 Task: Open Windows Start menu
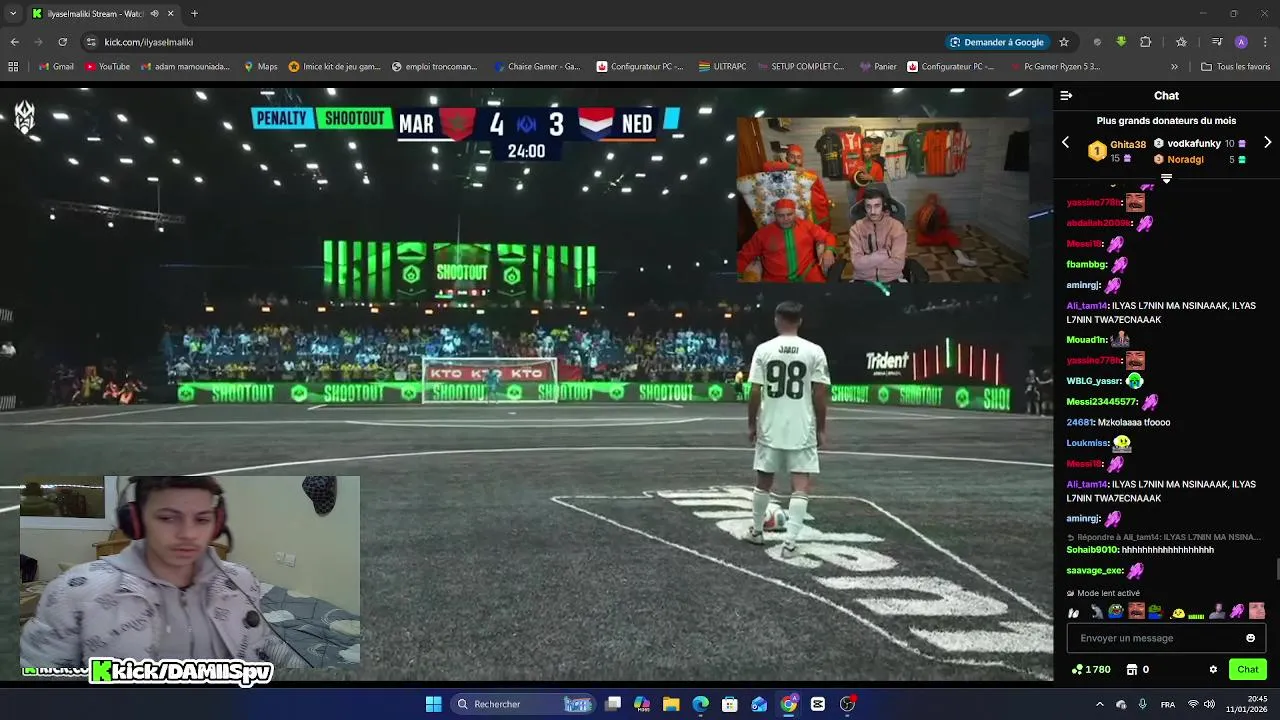coord(433,704)
